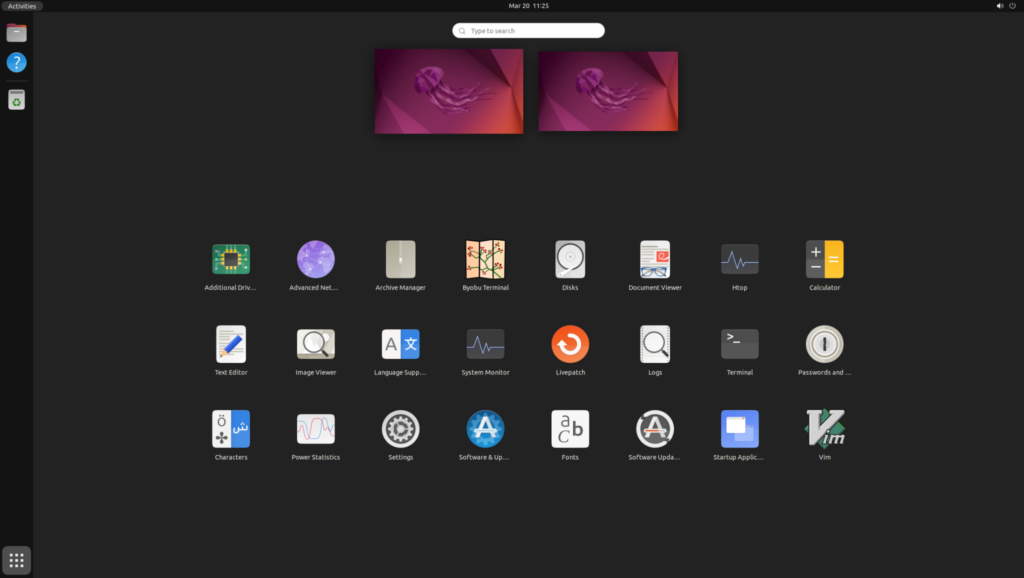The width and height of the screenshot is (1024, 578).
Task: Start the Vim editor
Action: tap(825, 430)
